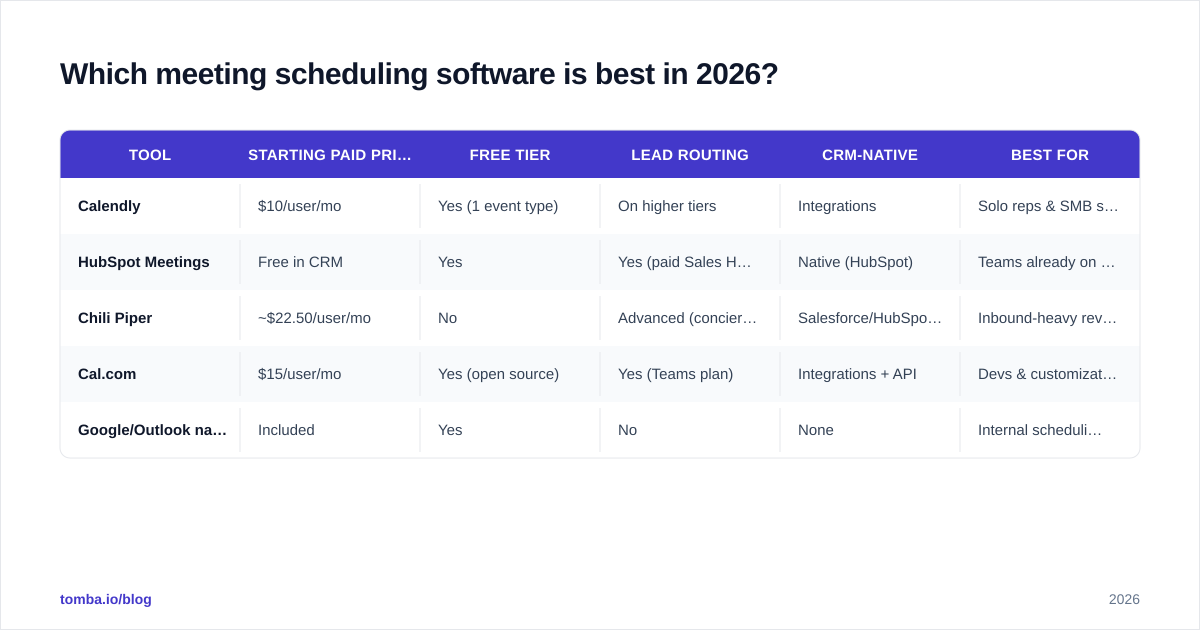Click the Inbound-heavy rev… cell
This screenshot has width=1200, height=630.
point(1048,318)
